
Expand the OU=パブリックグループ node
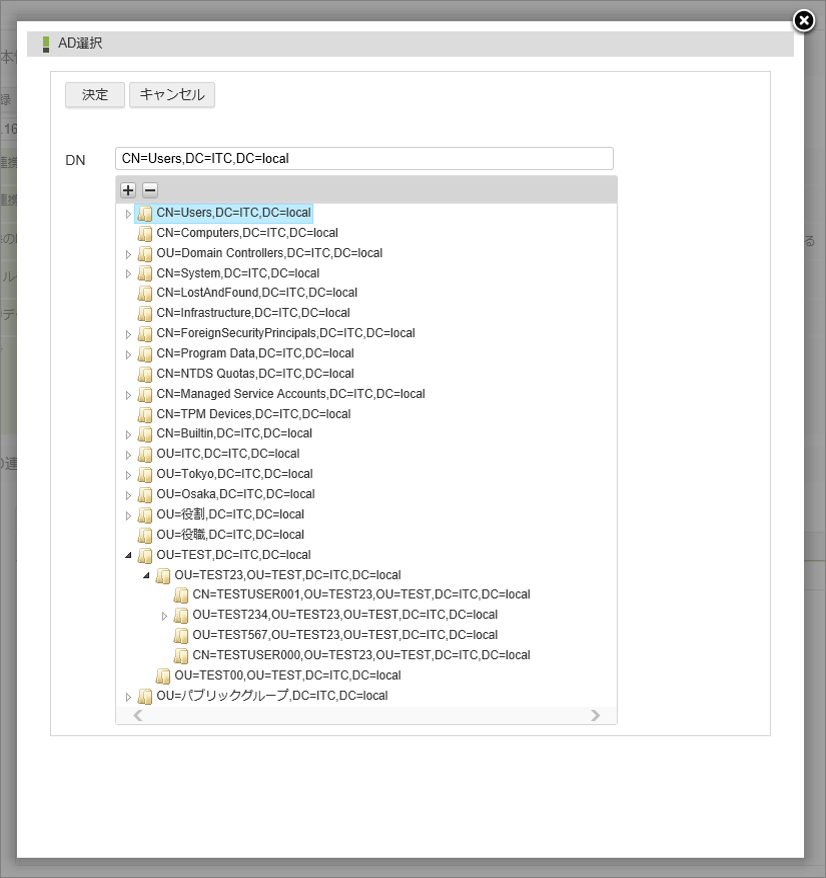click(x=128, y=697)
